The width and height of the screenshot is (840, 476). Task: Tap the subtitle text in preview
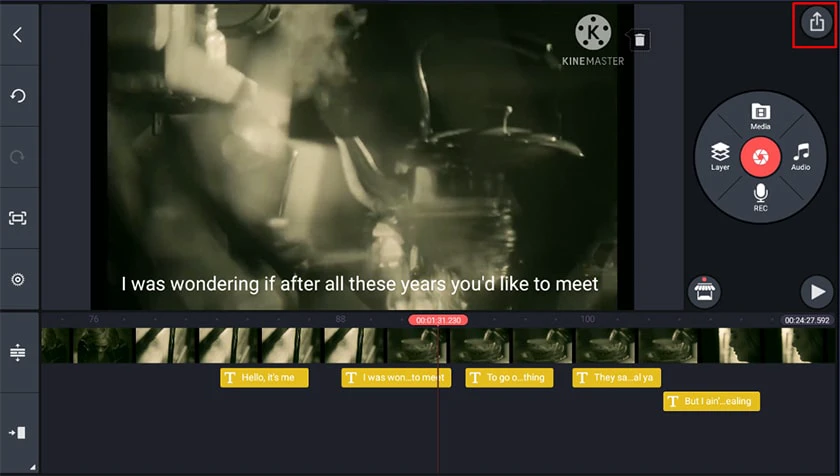359,284
